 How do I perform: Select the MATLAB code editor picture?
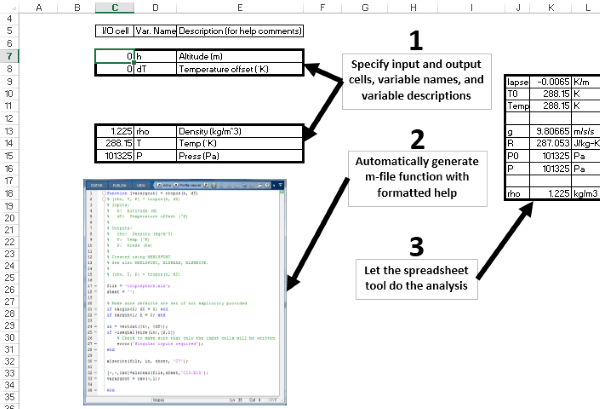tap(185, 292)
